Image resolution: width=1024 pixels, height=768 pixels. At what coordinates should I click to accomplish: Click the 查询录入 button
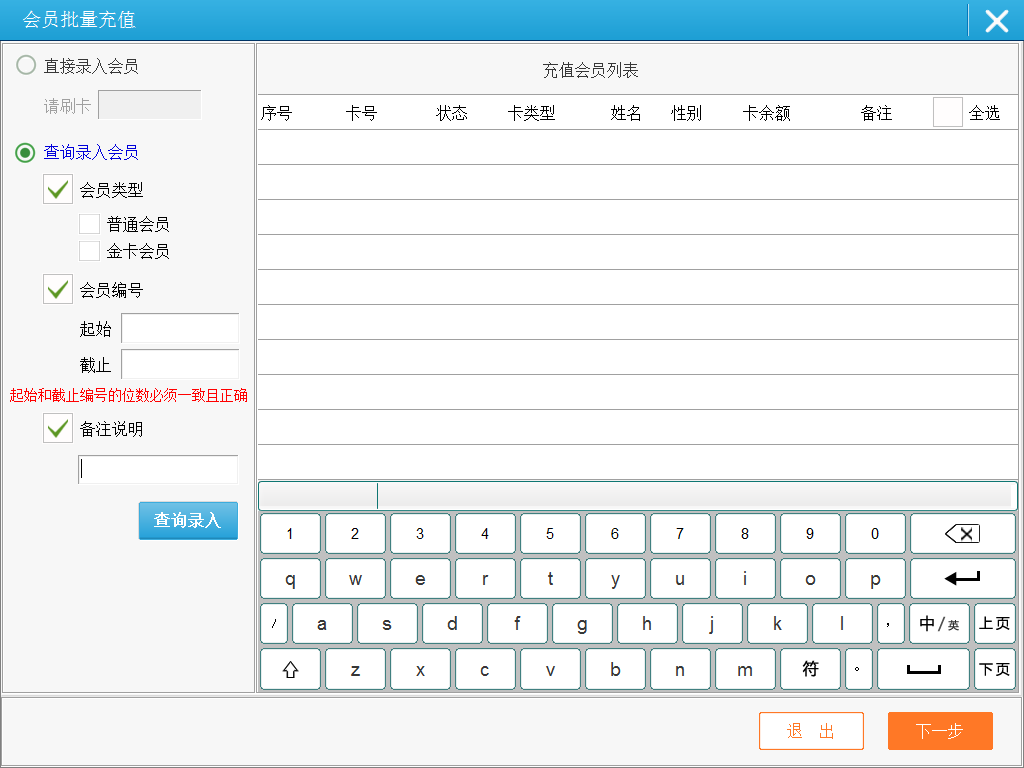click(x=188, y=521)
